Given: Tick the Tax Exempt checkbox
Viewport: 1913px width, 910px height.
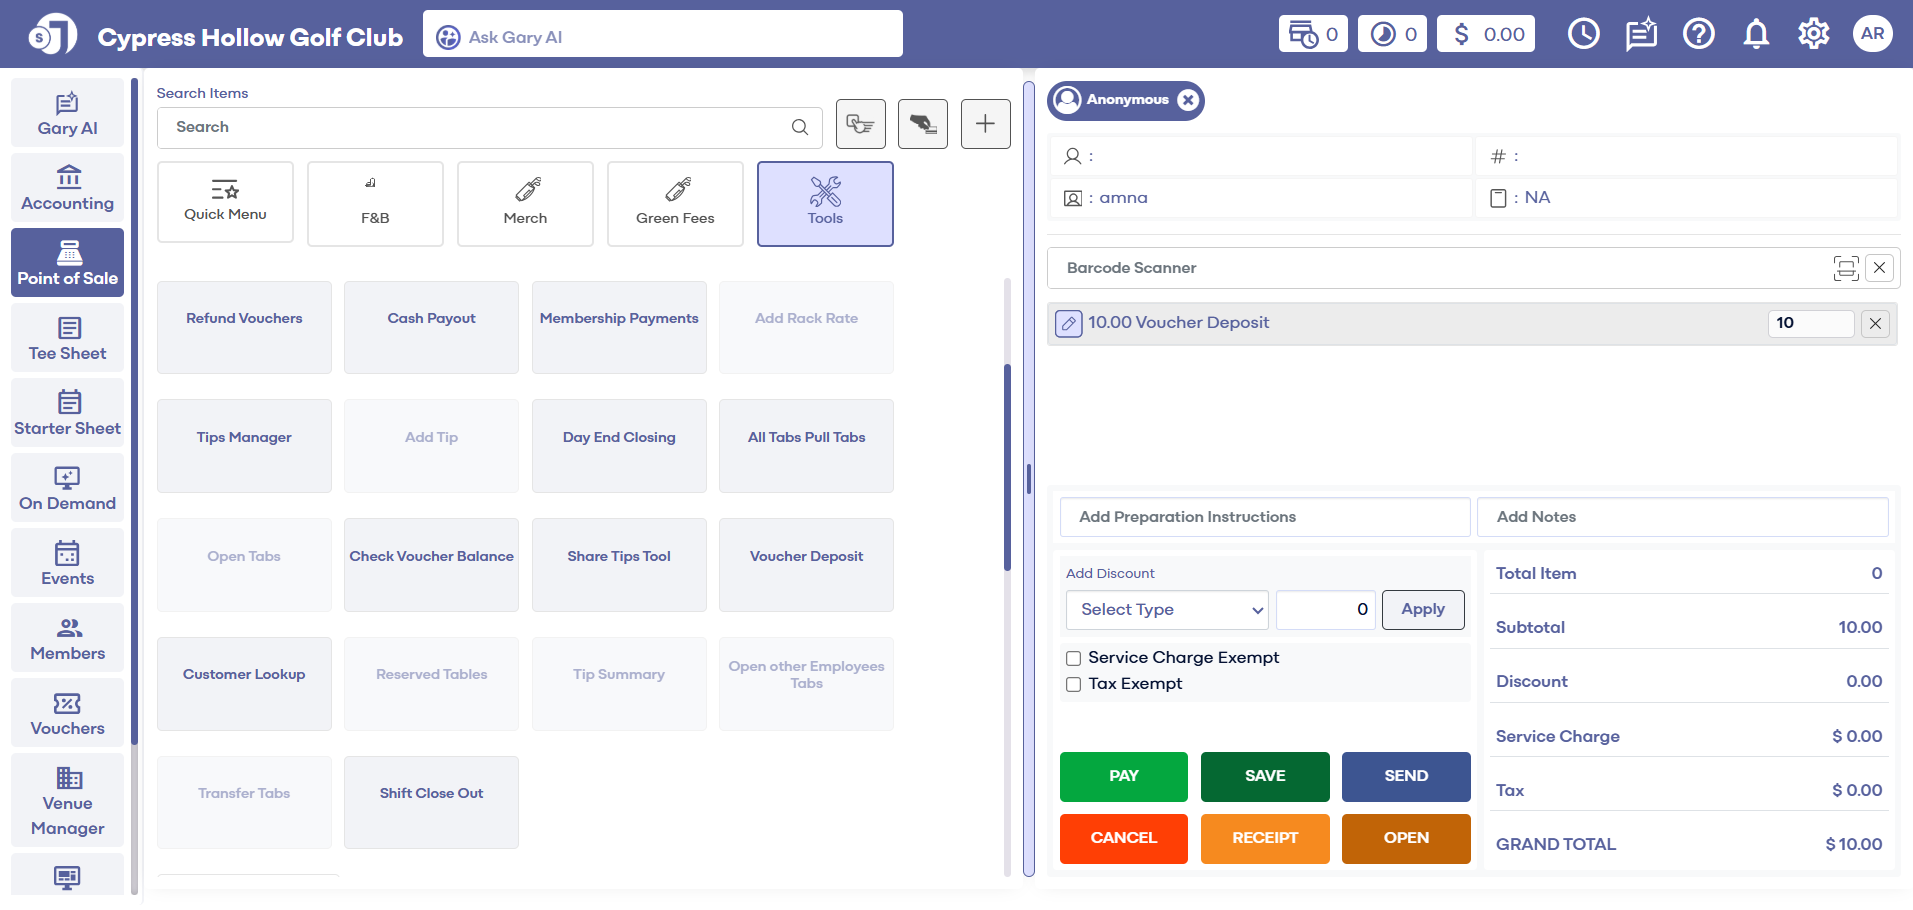Looking at the screenshot, I should tap(1074, 684).
